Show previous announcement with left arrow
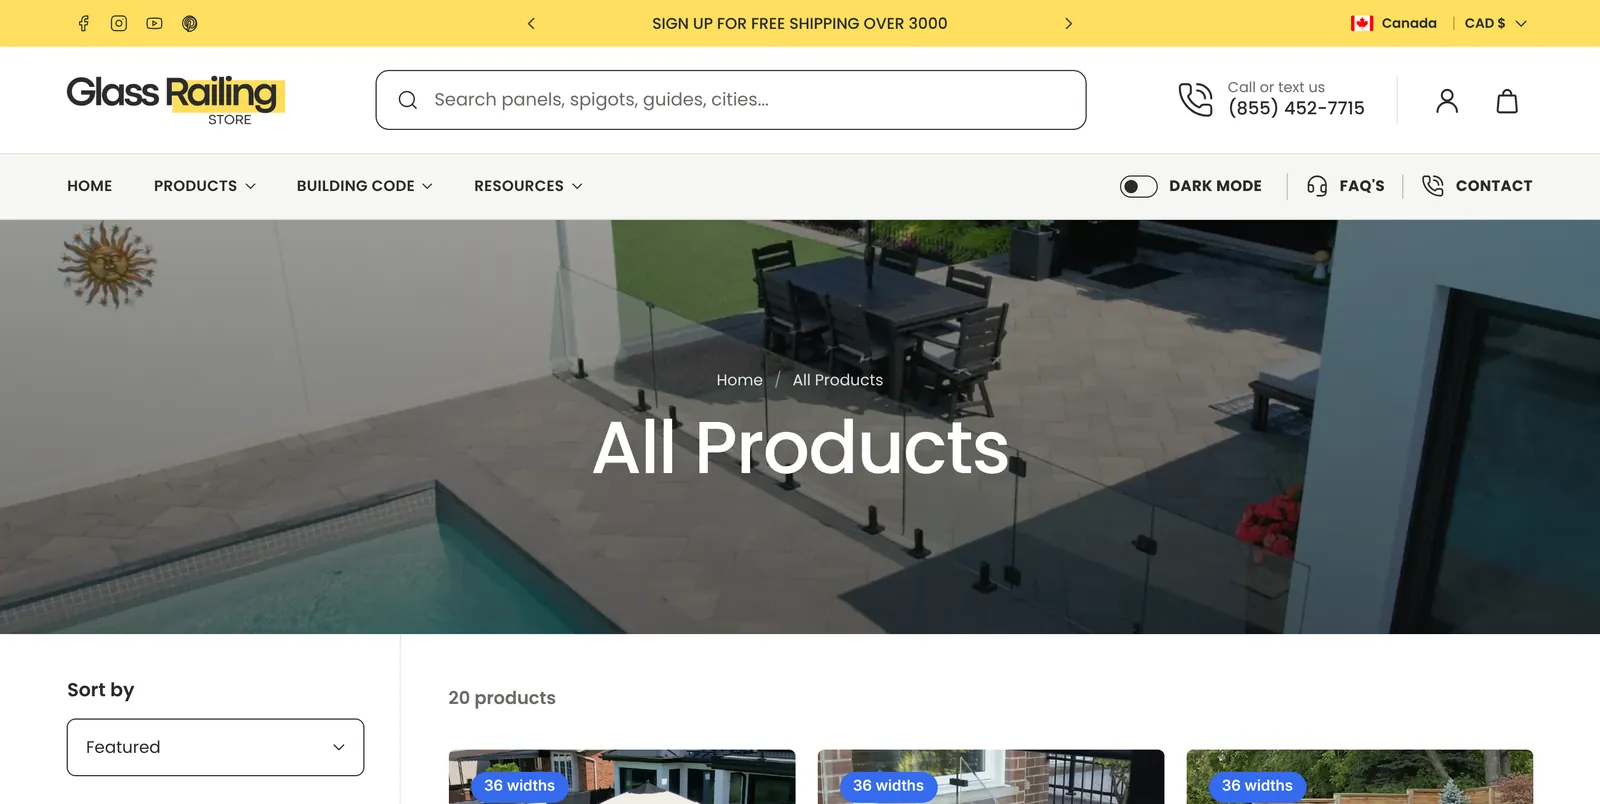This screenshot has width=1600, height=804. pyautogui.click(x=531, y=23)
